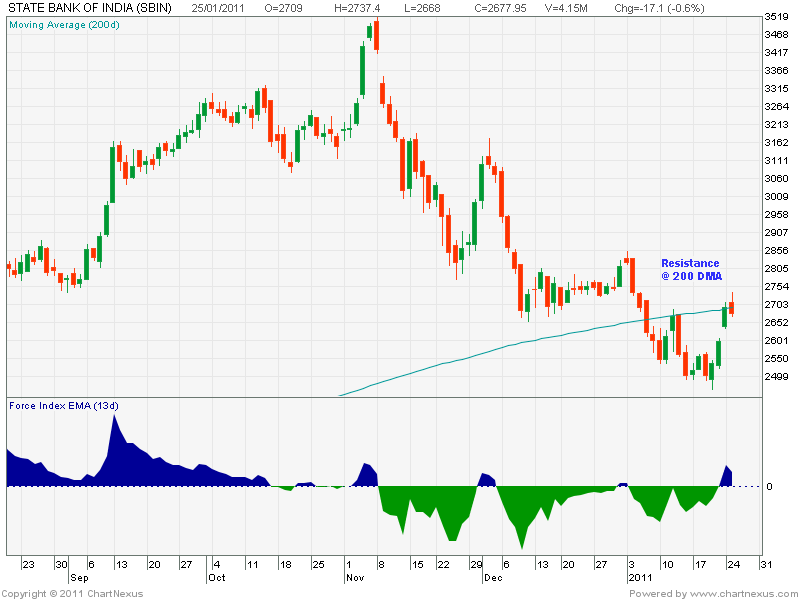This screenshot has height=600, width=800.
Task: Click price axis label 3417
Action: pos(776,53)
